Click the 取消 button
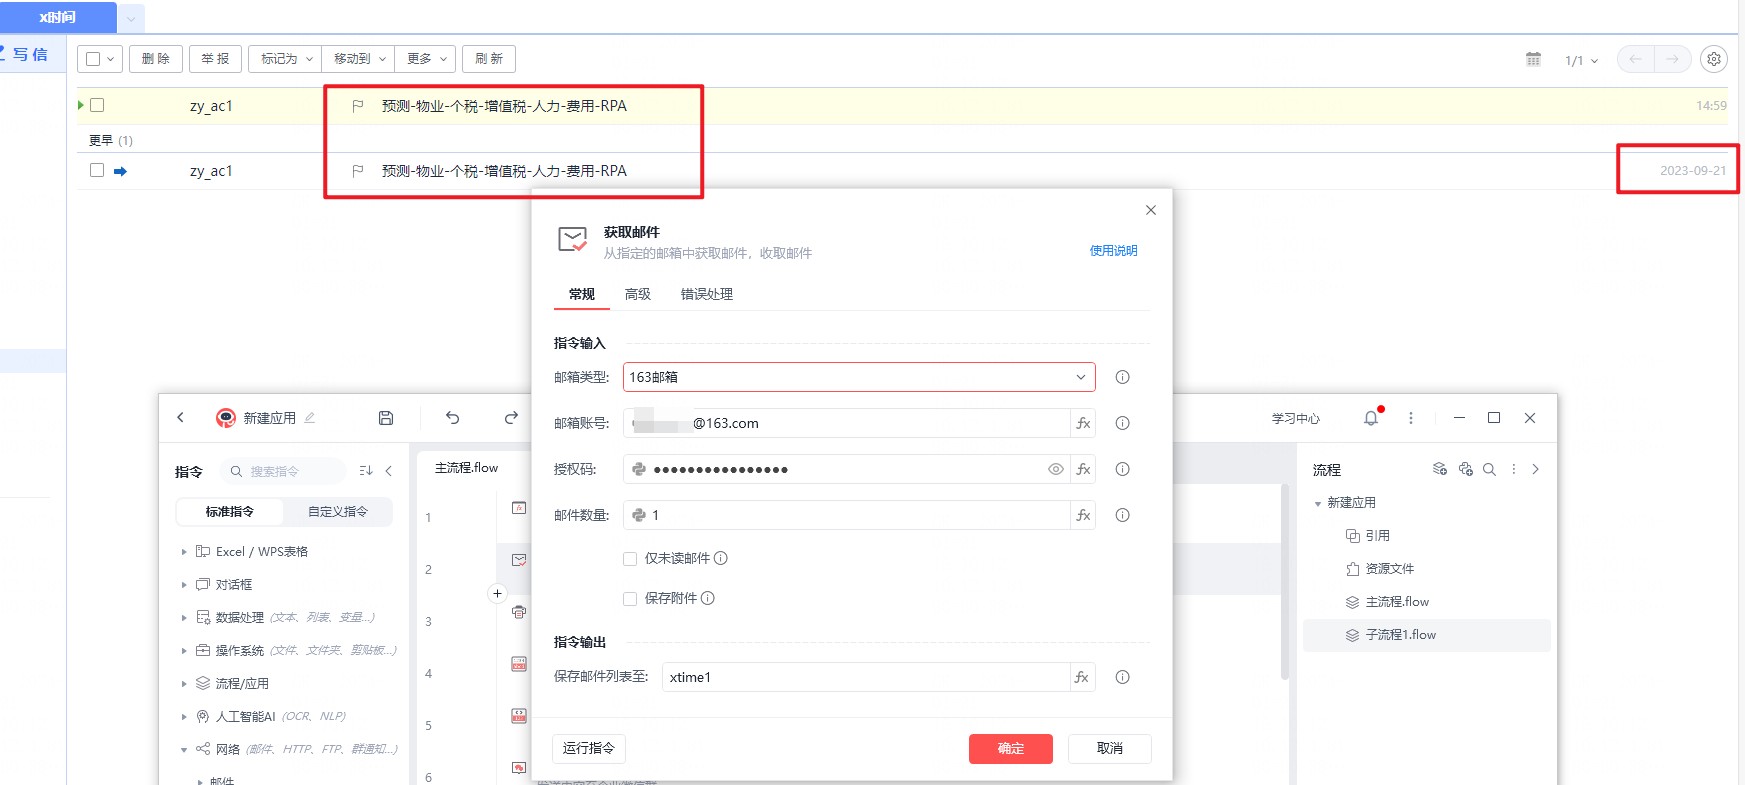 point(1110,749)
